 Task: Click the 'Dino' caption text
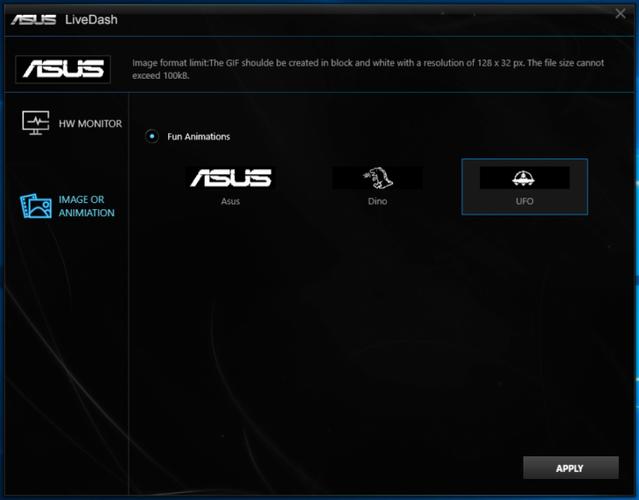tap(377, 201)
